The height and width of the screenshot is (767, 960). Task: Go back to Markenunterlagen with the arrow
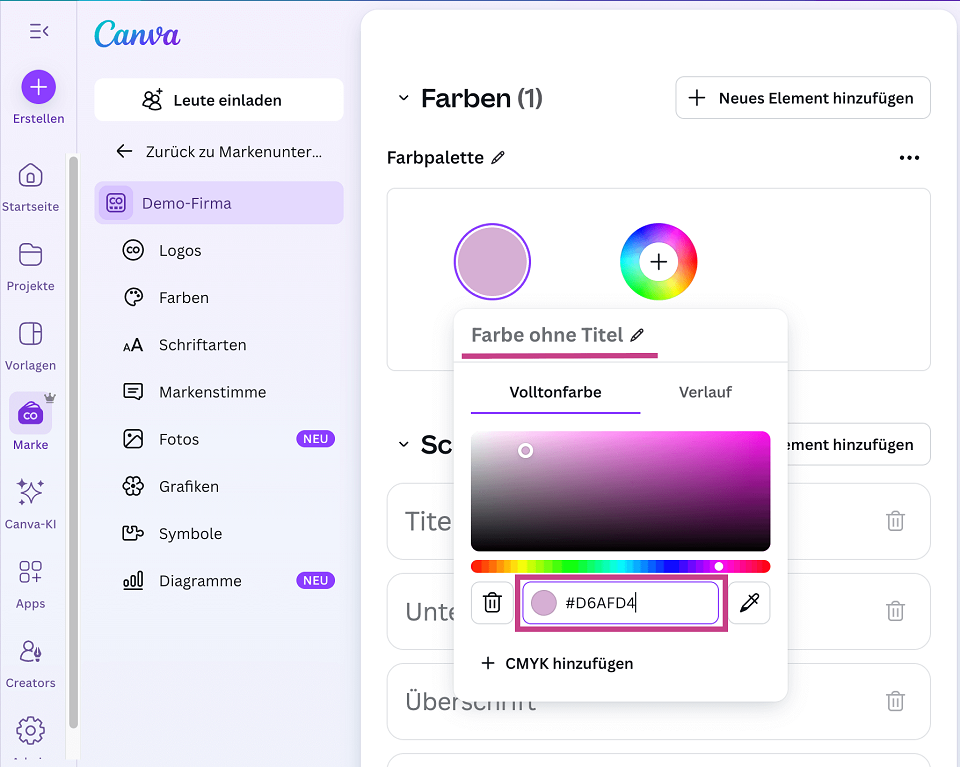pyautogui.click(x=123, y=151)
